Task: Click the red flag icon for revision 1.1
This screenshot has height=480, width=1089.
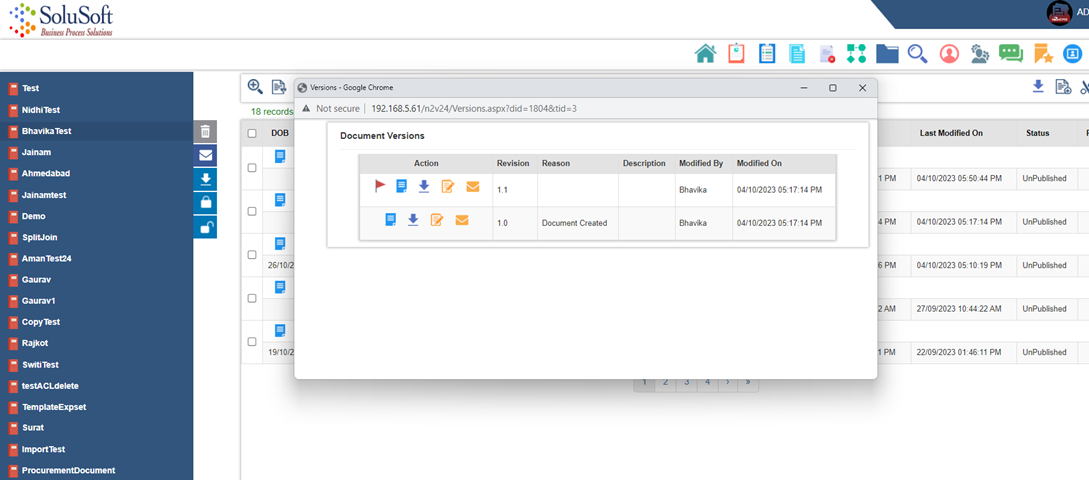Action: [380, 186]
